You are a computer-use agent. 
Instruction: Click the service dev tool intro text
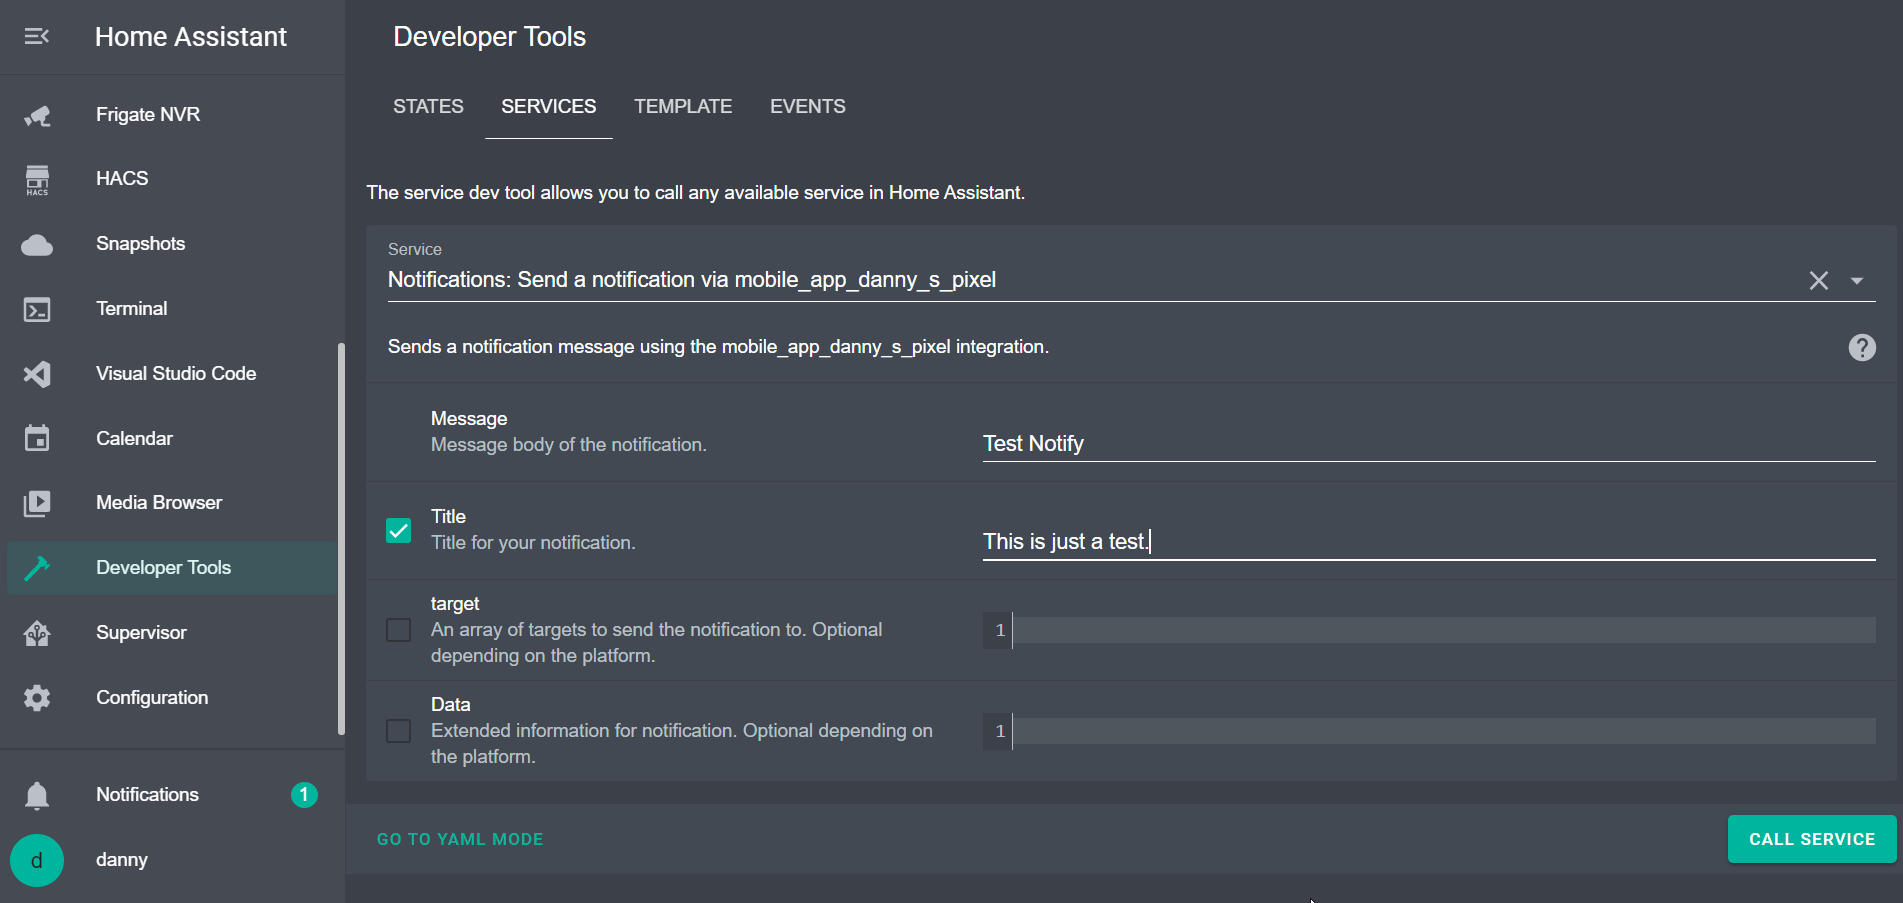pyautogui.click(x=696, y=193)
